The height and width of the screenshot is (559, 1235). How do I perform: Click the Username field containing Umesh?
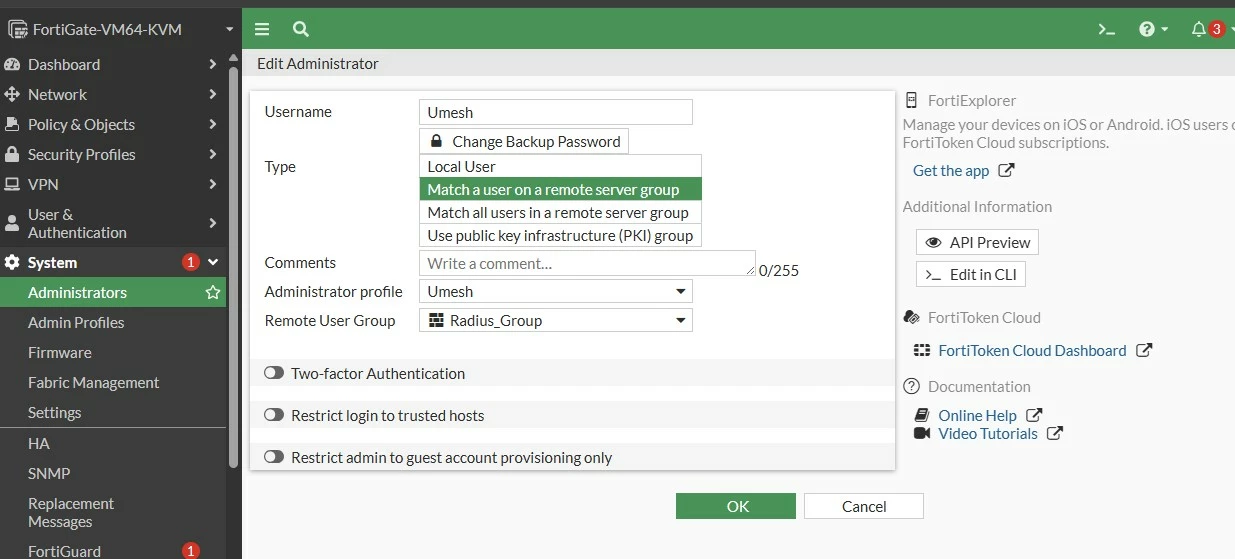pyautogui.click(x=556, y=112)
